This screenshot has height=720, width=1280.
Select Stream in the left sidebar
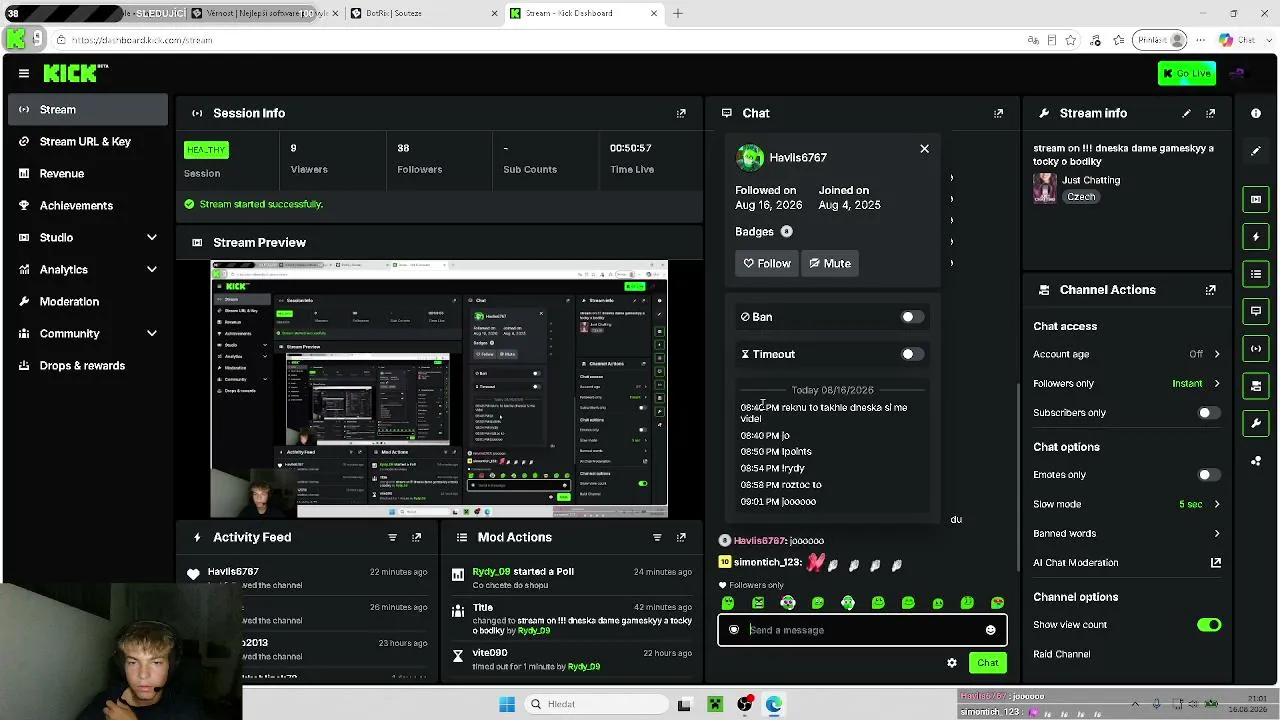[88, 109]
